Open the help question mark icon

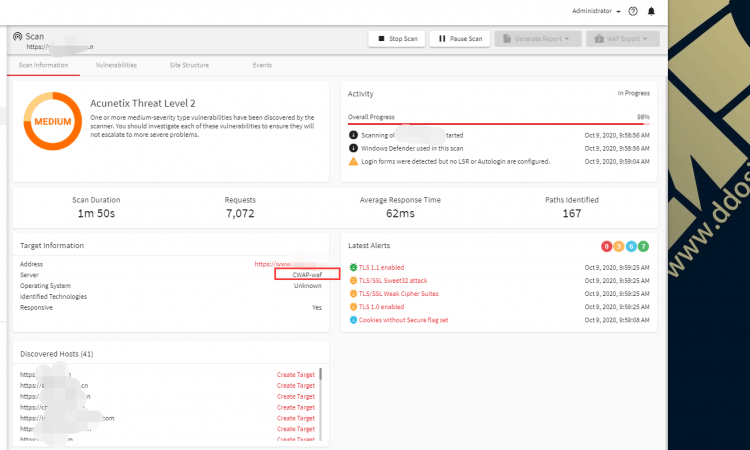click(633, 11)
